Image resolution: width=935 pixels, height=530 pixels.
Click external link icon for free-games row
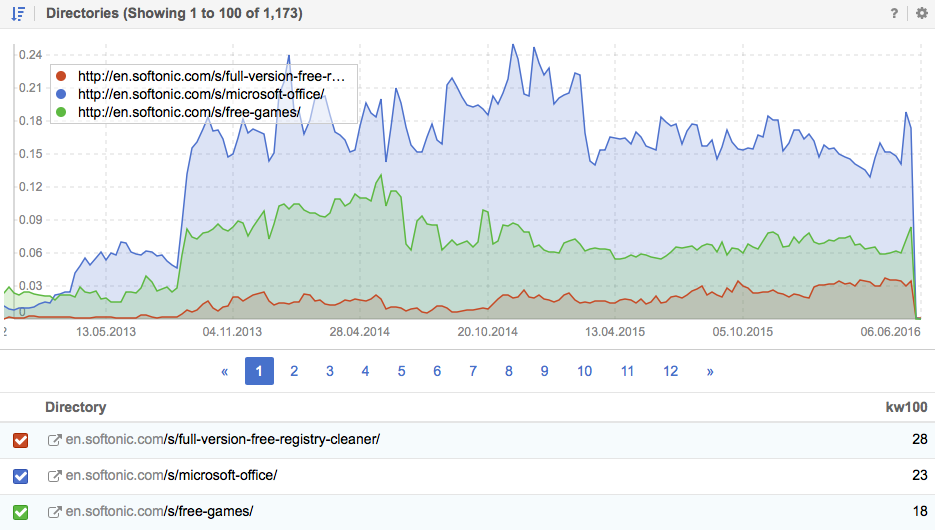[55, 511]
